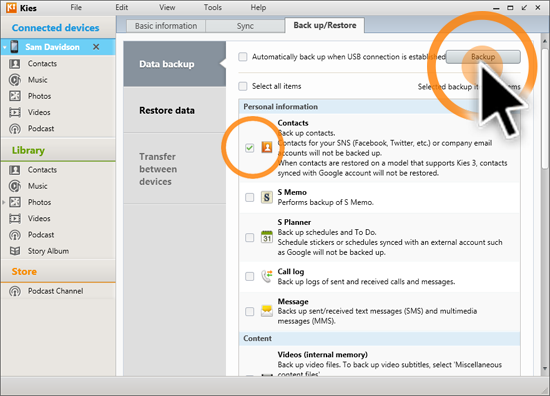Click the S Memo backup item icon
550x396 pixels.
267,197
